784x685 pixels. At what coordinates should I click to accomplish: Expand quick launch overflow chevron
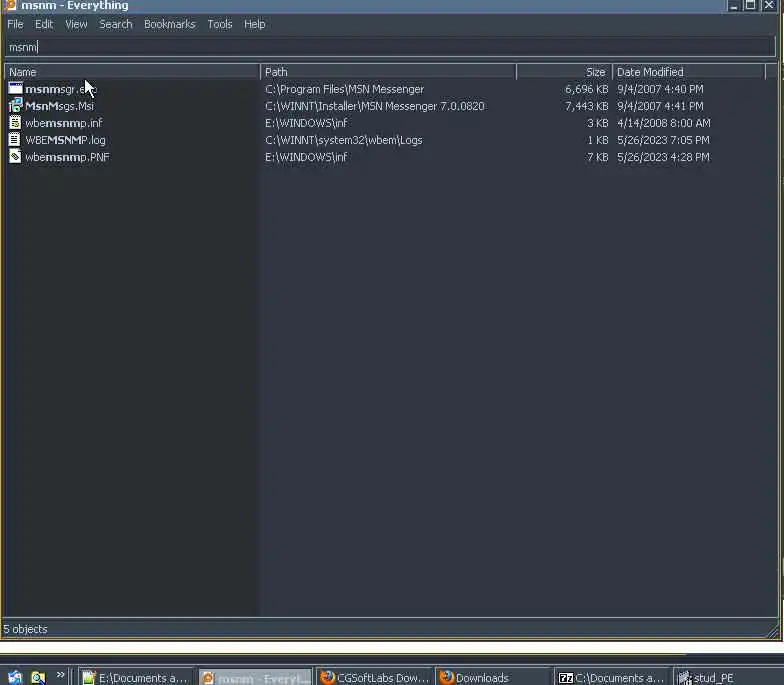coord(60,675)
